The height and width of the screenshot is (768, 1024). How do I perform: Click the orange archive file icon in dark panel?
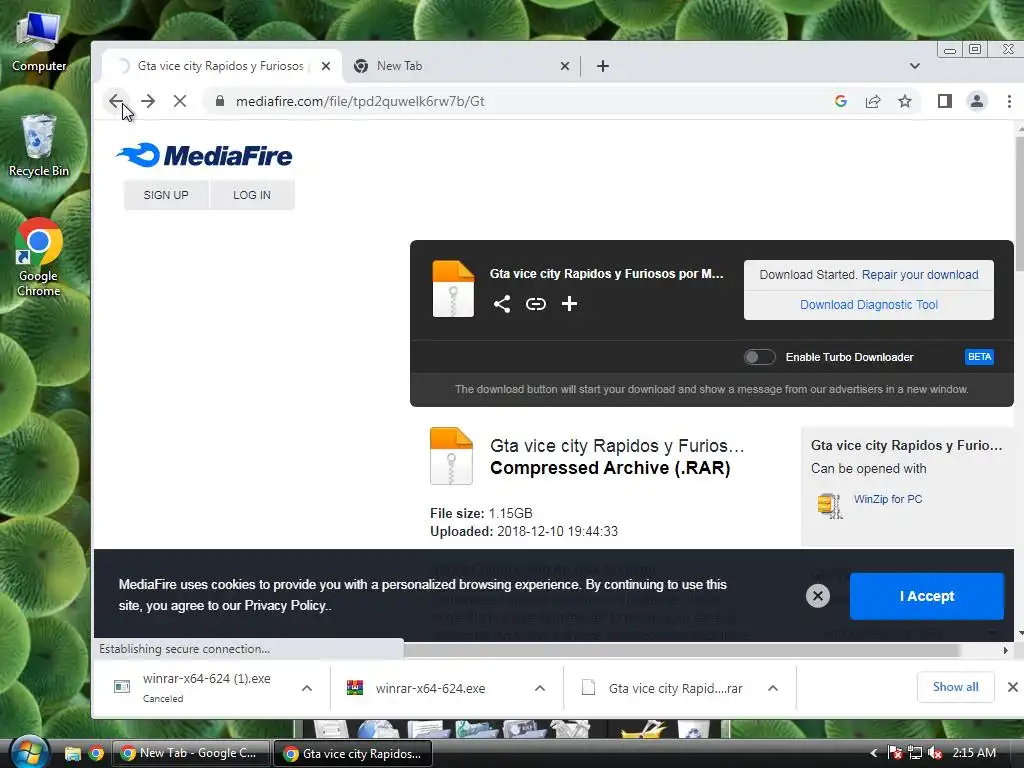pyautogui.click(x=453, y=289)
